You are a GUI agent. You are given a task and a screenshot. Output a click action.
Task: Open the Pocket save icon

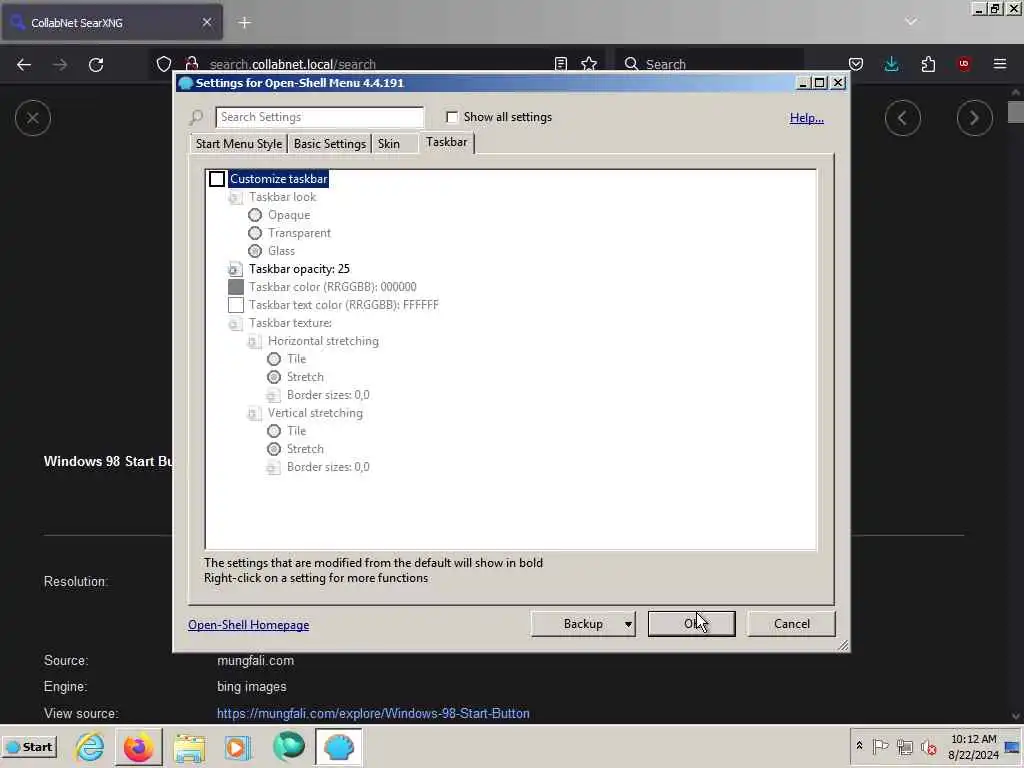point(856,64)
